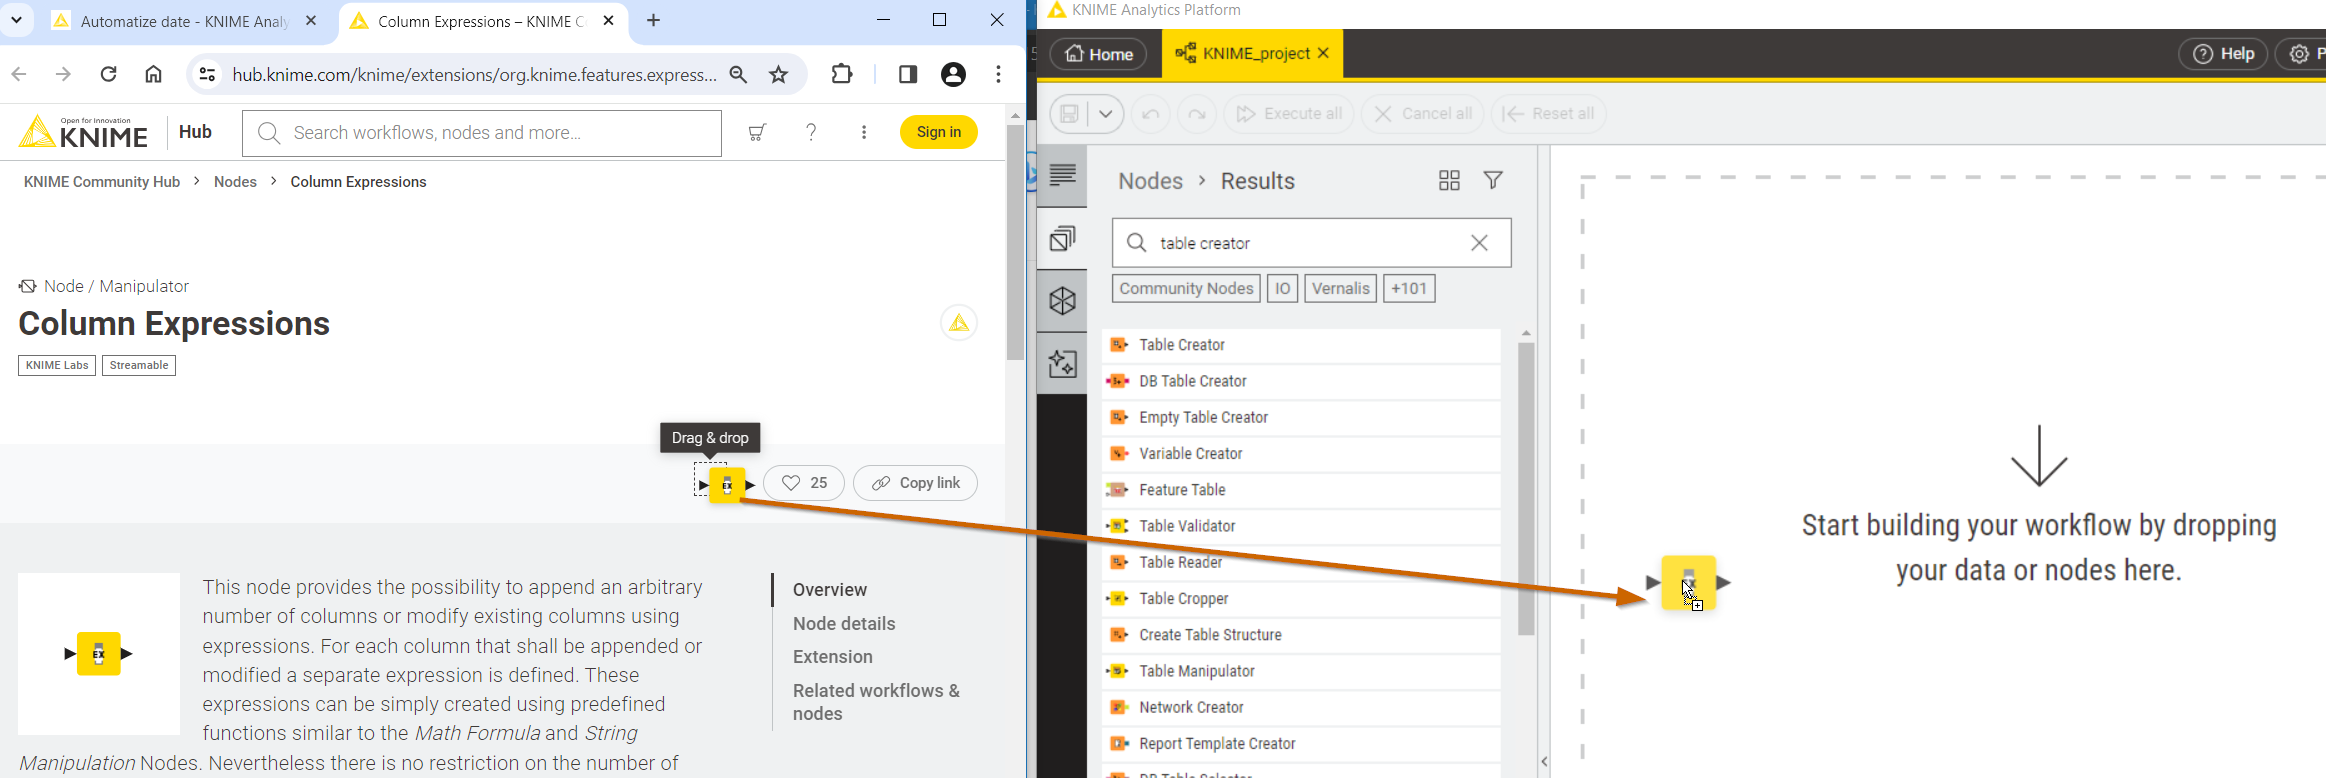Click the Copy link button
Viewport: 2326px width, 778px height.
click(x=915, y=483)
